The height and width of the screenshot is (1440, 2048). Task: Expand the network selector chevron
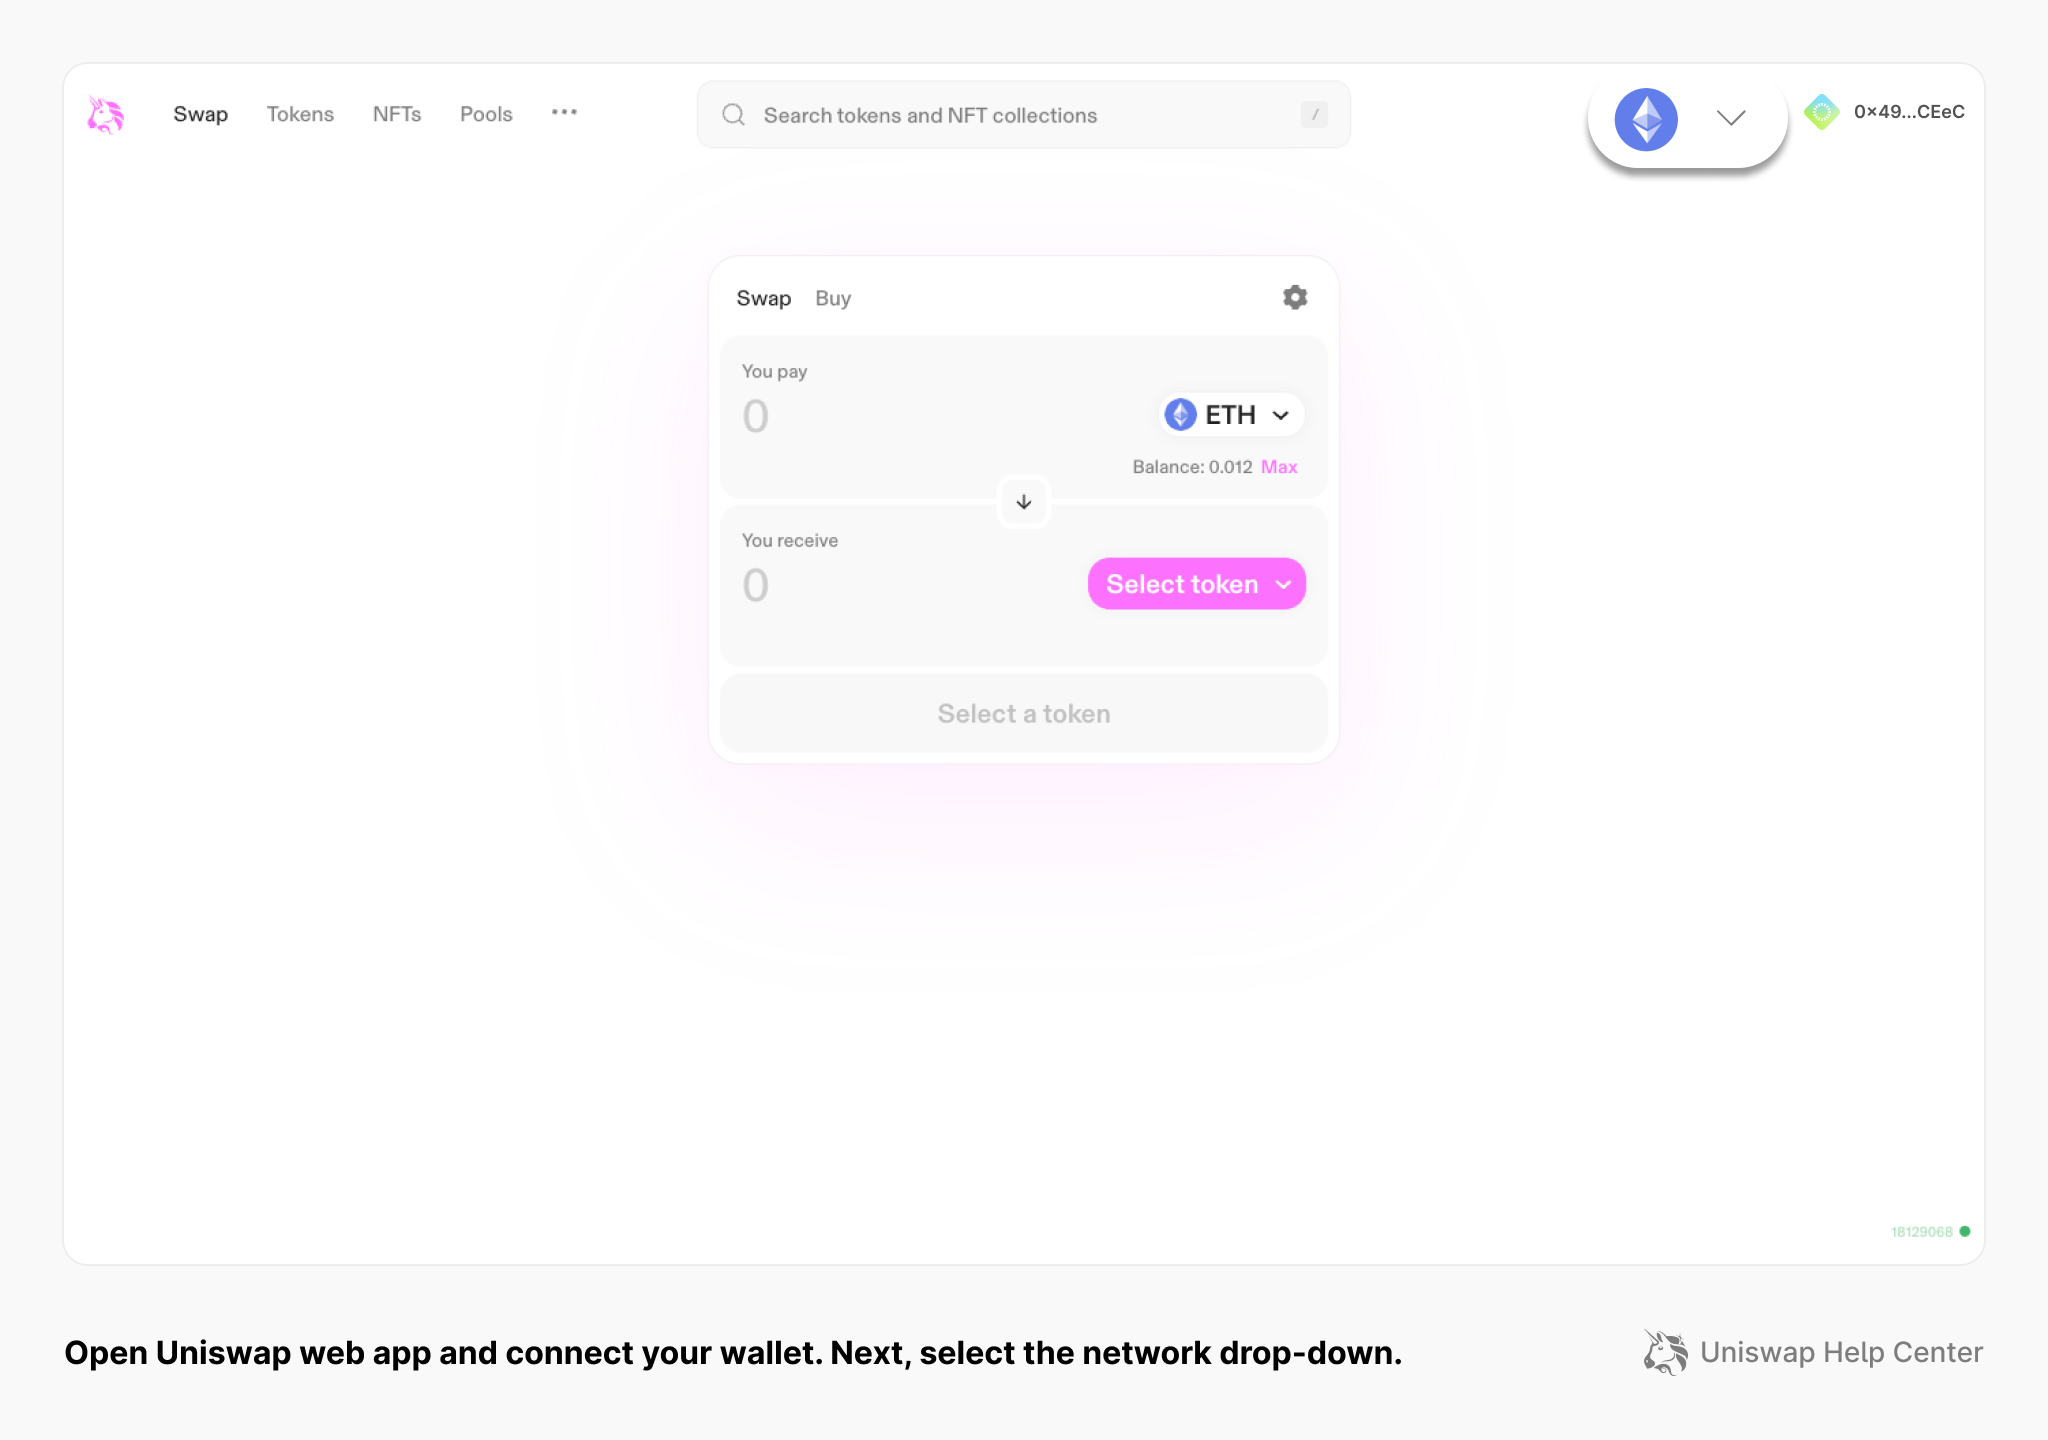(1729, 119)
